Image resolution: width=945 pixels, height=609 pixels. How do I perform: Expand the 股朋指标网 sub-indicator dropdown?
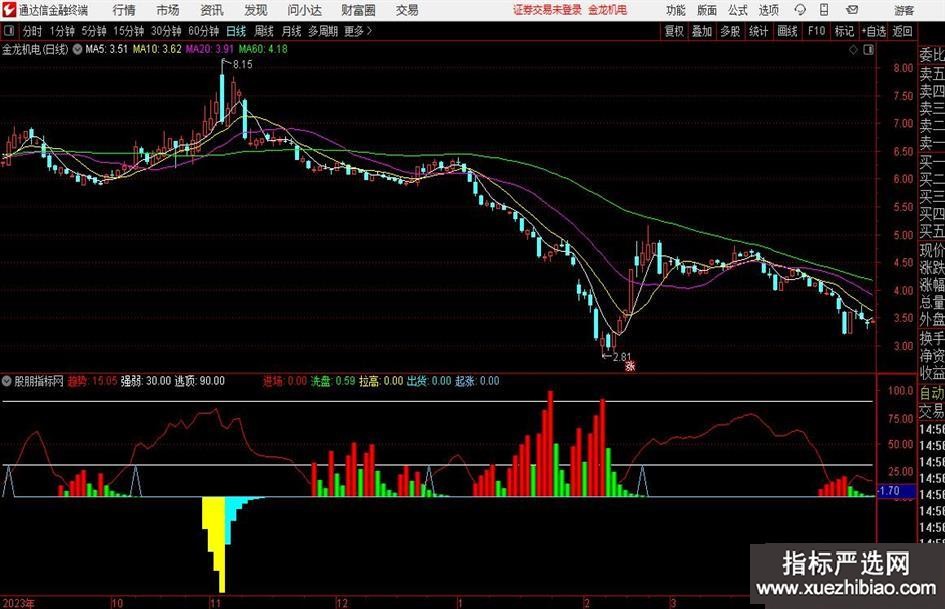coord(7,381)
